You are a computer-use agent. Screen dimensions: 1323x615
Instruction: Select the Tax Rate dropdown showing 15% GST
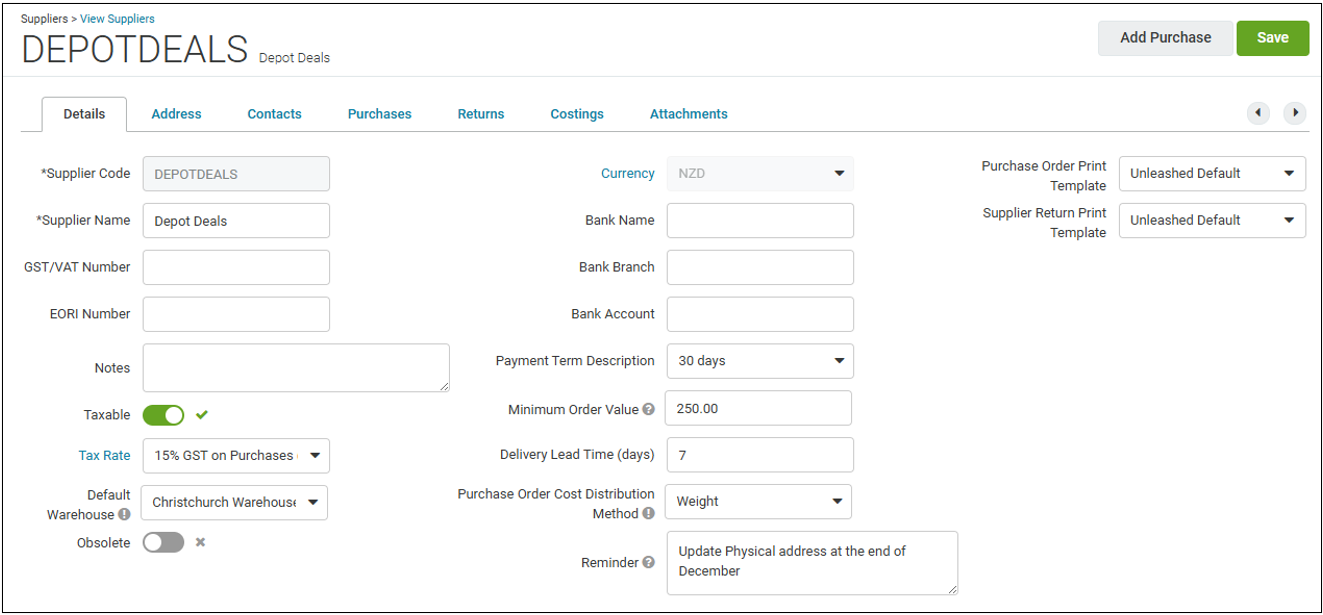click(236, 455)
